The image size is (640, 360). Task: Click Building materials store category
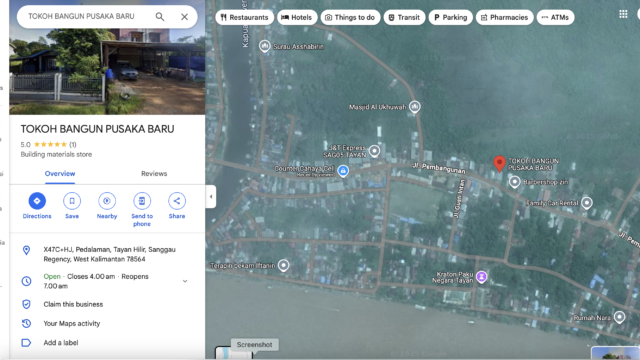click(56, 154)
